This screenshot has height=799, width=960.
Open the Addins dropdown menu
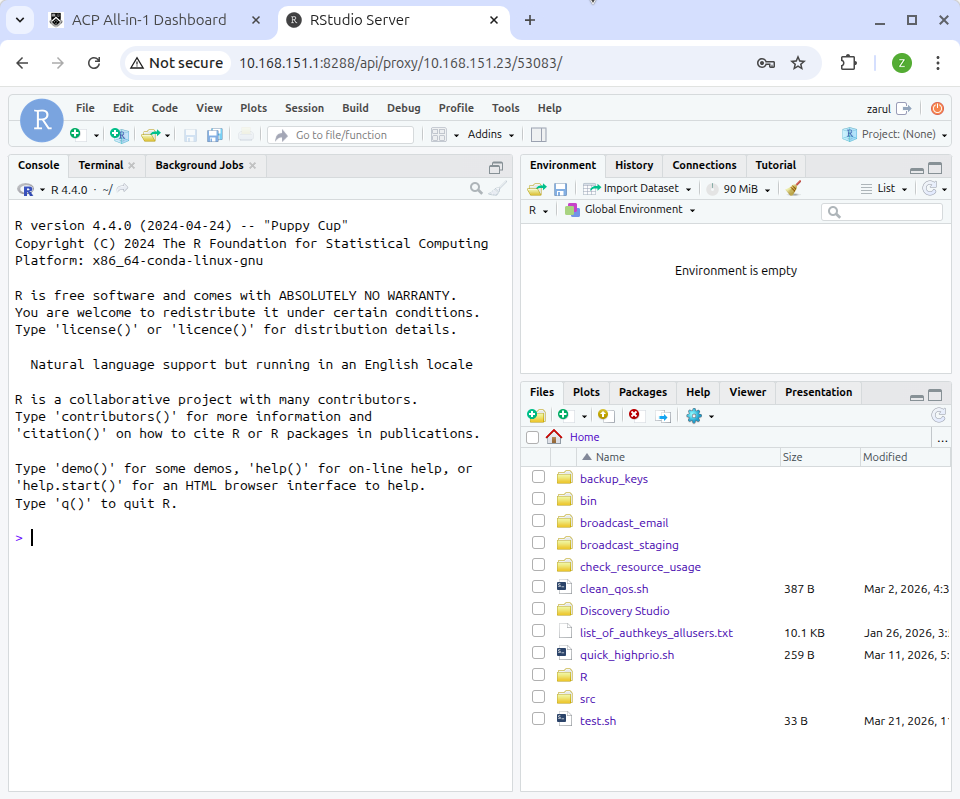point(491,135)
